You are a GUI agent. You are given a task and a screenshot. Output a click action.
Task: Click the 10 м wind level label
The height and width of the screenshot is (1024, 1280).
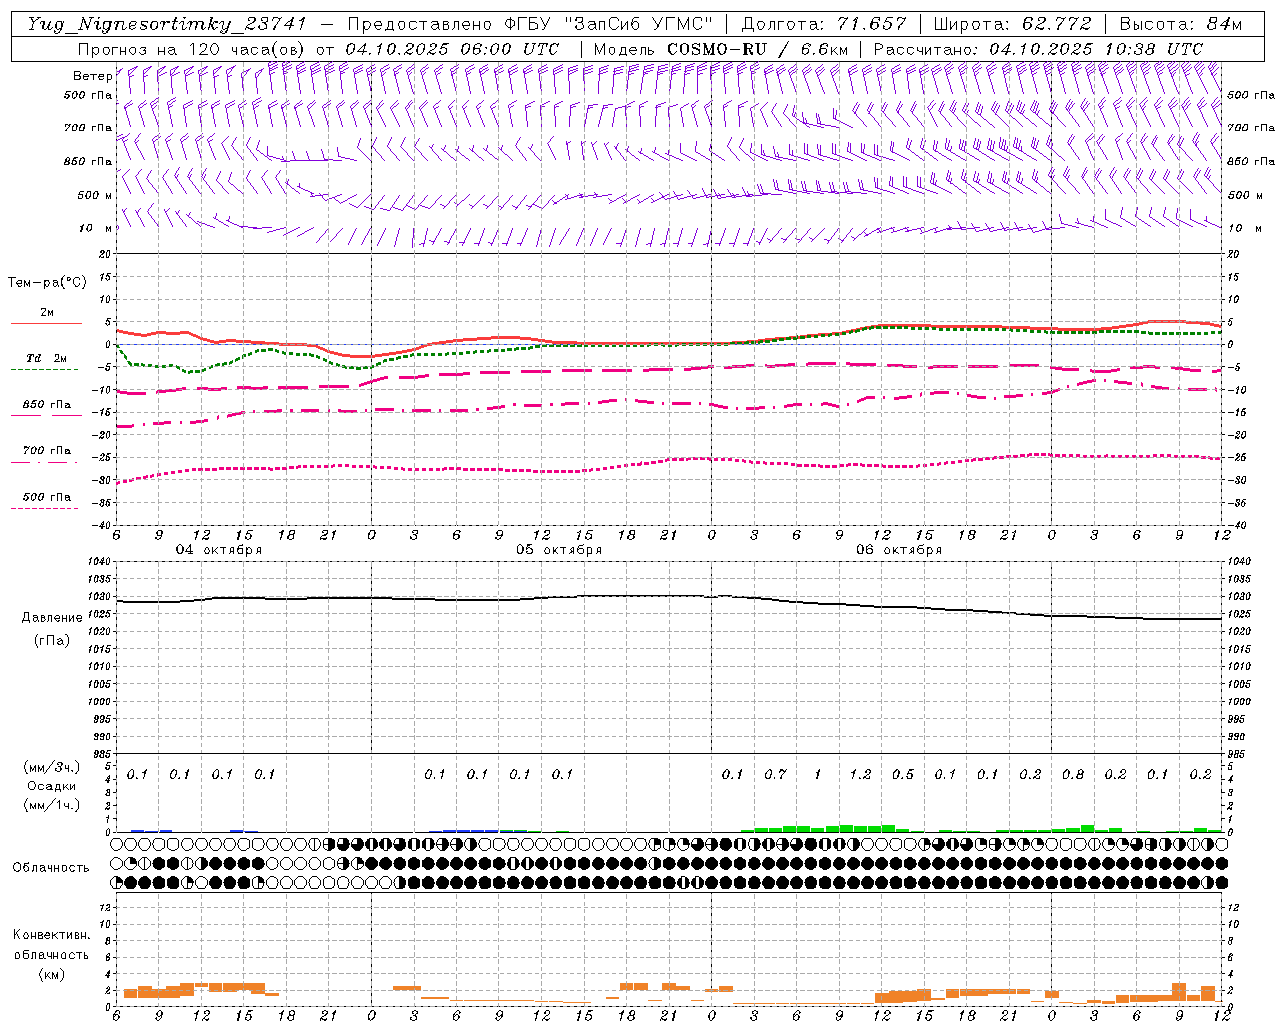(x=95, y=228)
